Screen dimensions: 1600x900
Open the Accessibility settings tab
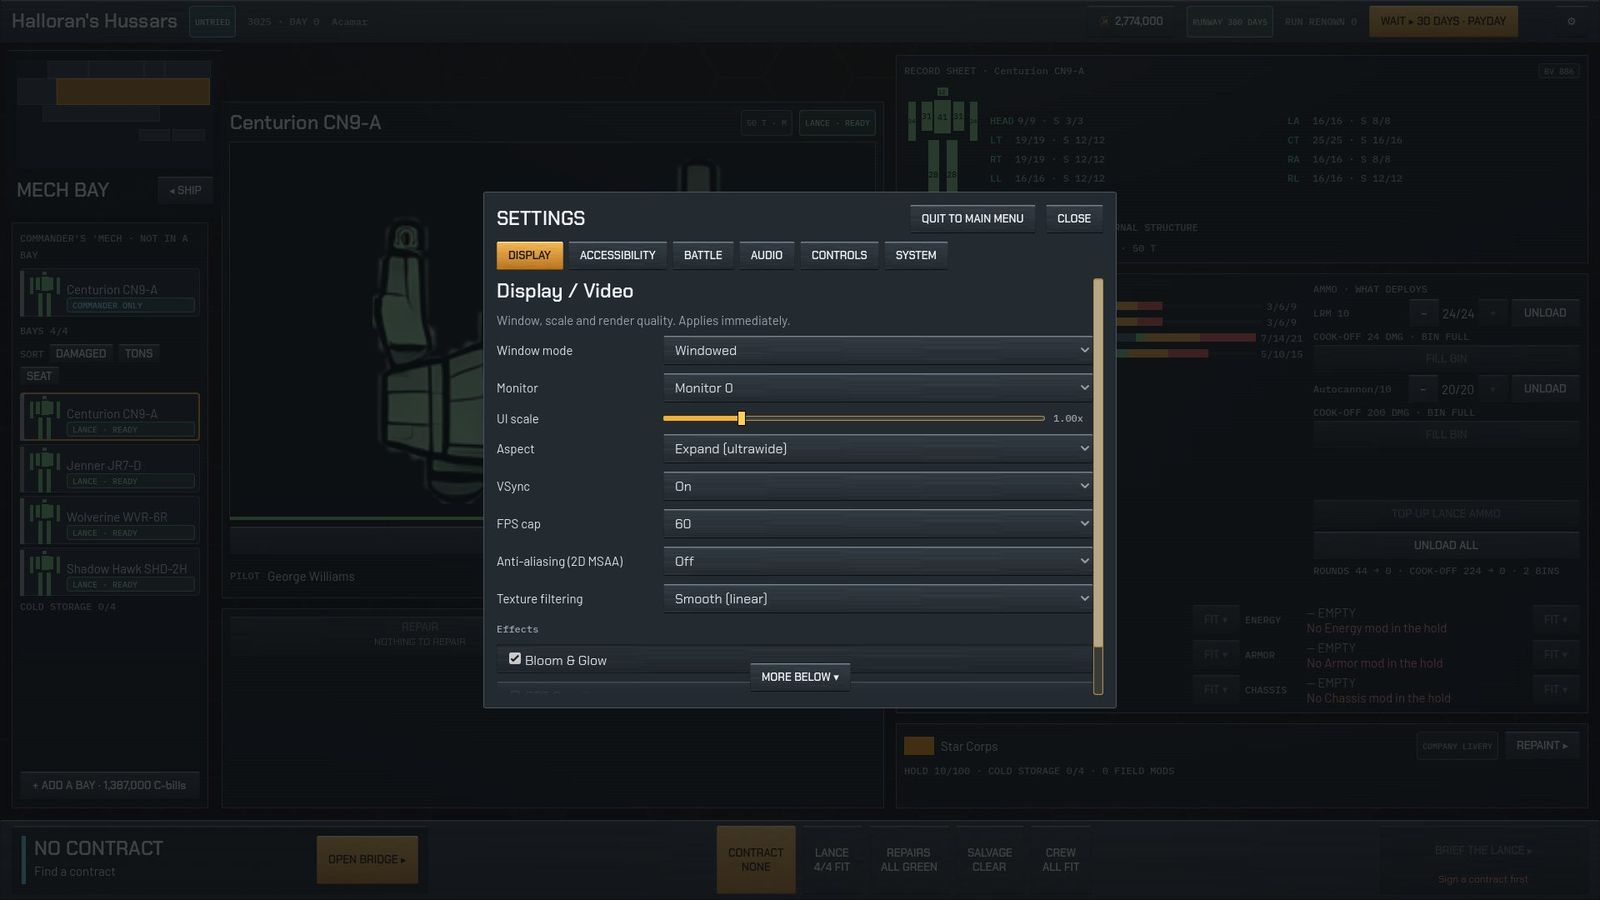coord(617,255)
